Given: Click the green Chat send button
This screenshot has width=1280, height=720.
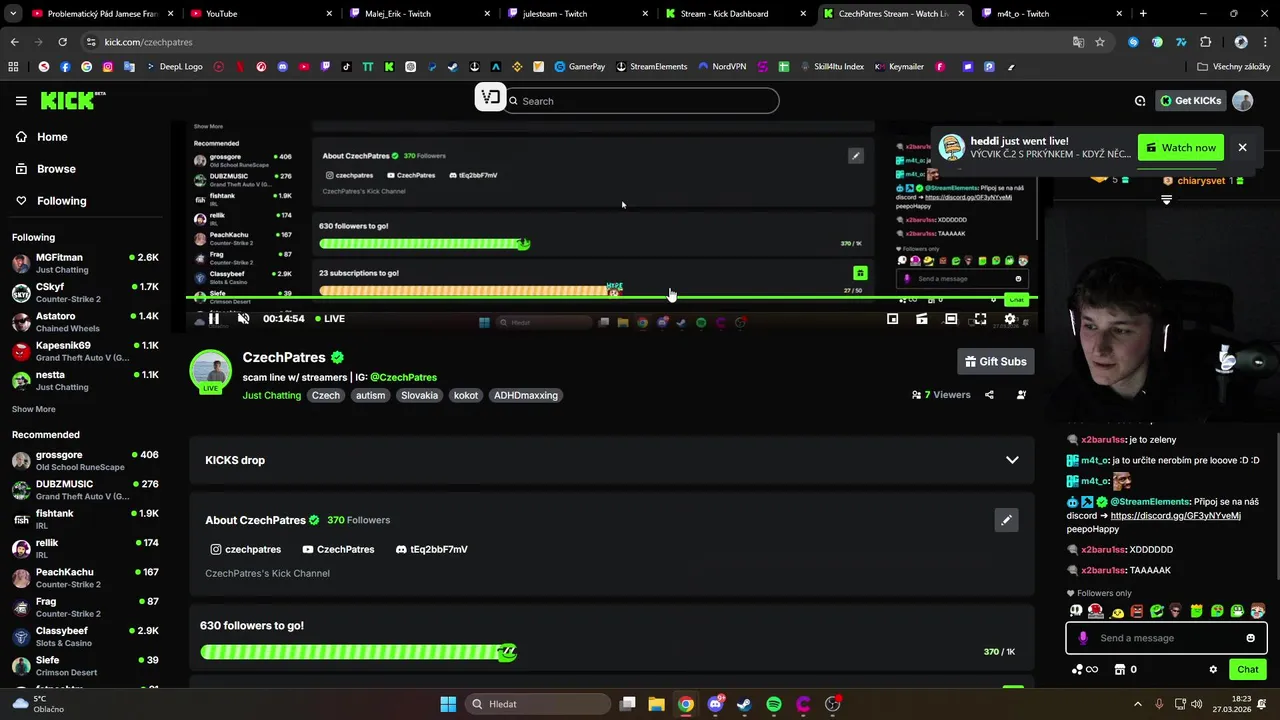Looking at the screenshot, I should 1248,669.
